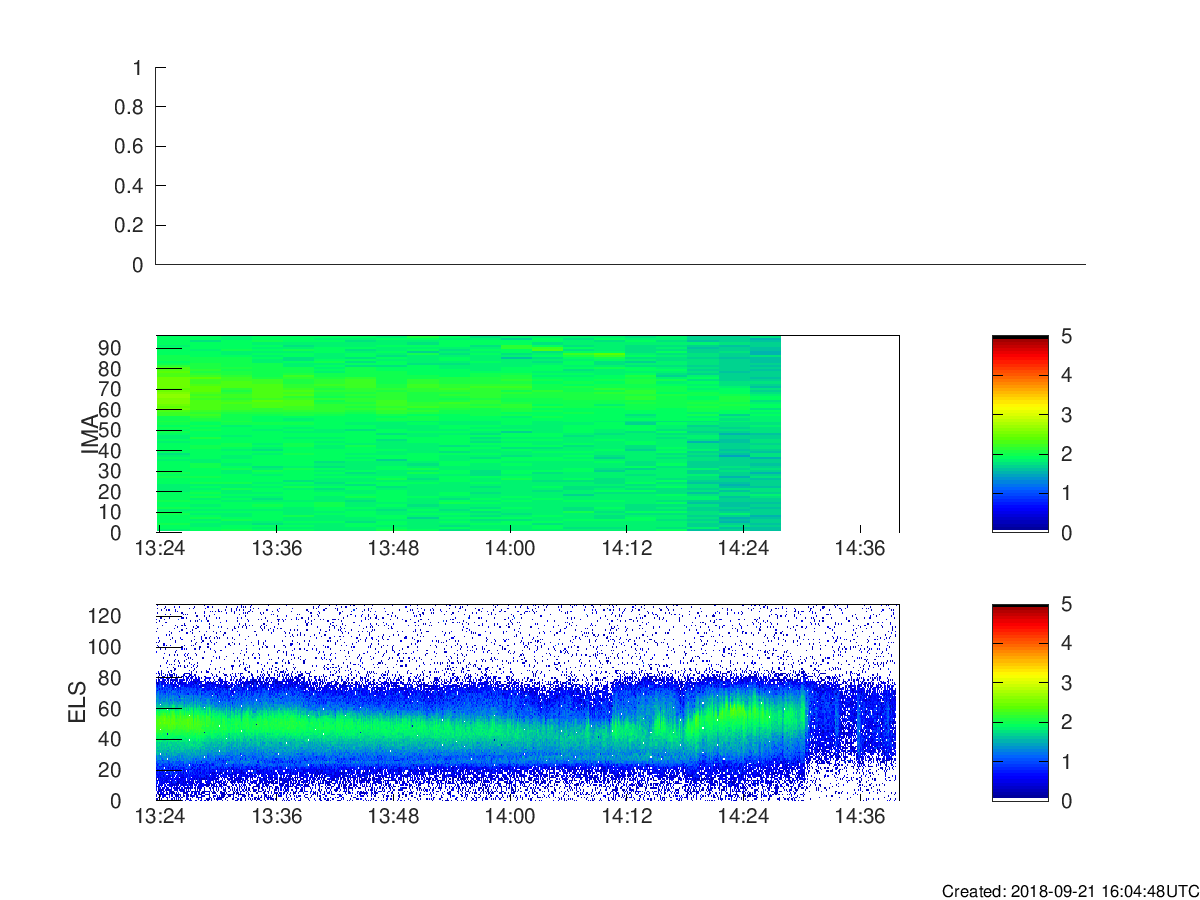
Task: Click the IMA y-axis title
Action: click(x=89, y=434)
